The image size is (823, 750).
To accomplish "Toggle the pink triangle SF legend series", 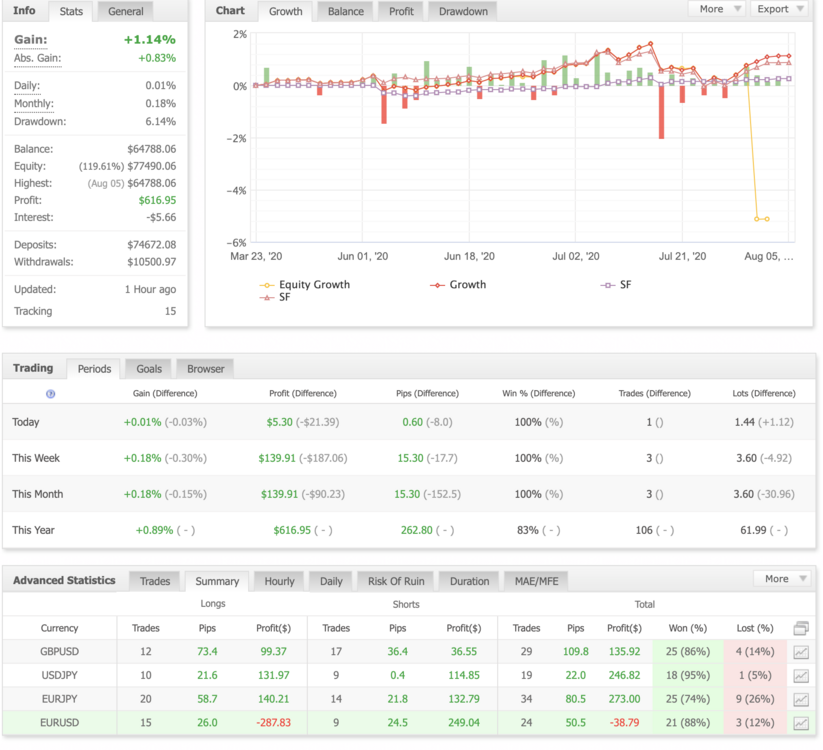I will (x=275, y=297).
